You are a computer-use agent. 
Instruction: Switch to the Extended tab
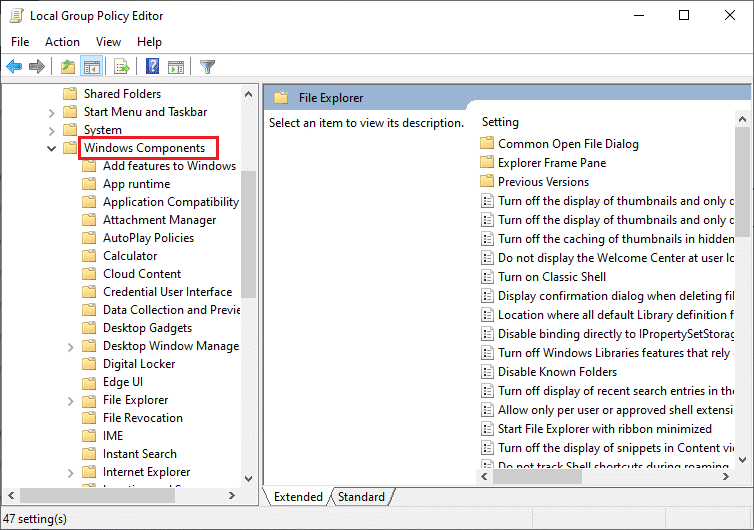(x=298, y=496)
